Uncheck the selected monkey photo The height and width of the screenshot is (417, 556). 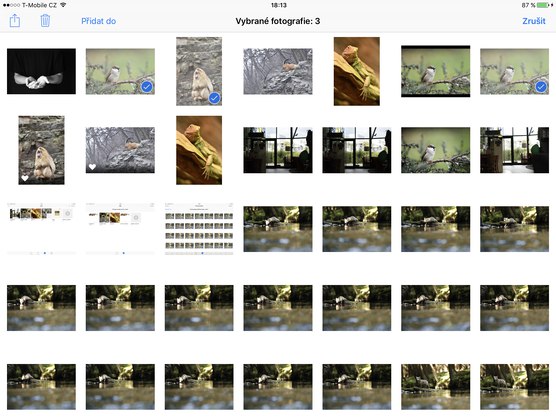pyautogui.click(x=214, y=98)
